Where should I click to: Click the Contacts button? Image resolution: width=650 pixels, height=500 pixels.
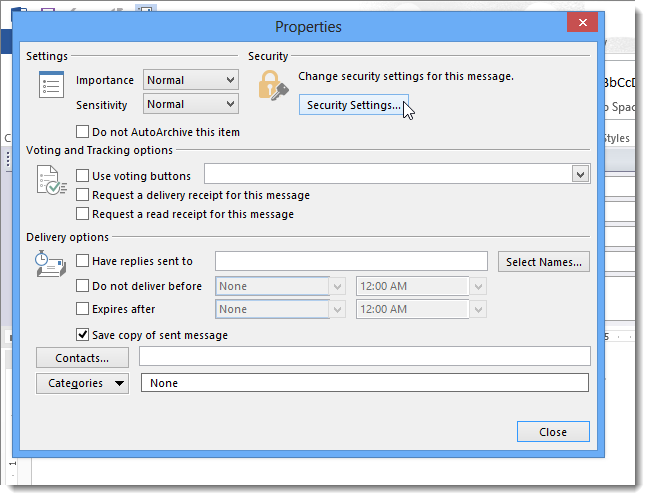pyautogui.click(x=82, y=358)
